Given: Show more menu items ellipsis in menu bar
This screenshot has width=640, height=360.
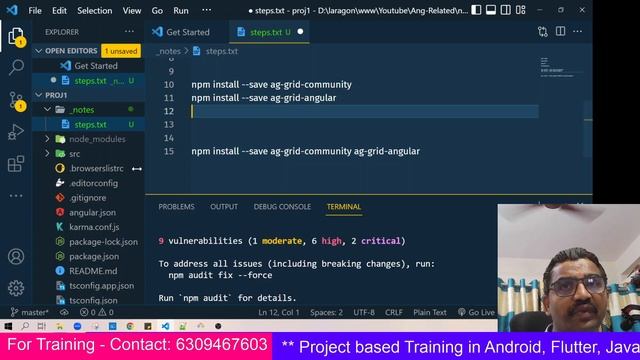Looking at the screenshot, I should (207, 10).
